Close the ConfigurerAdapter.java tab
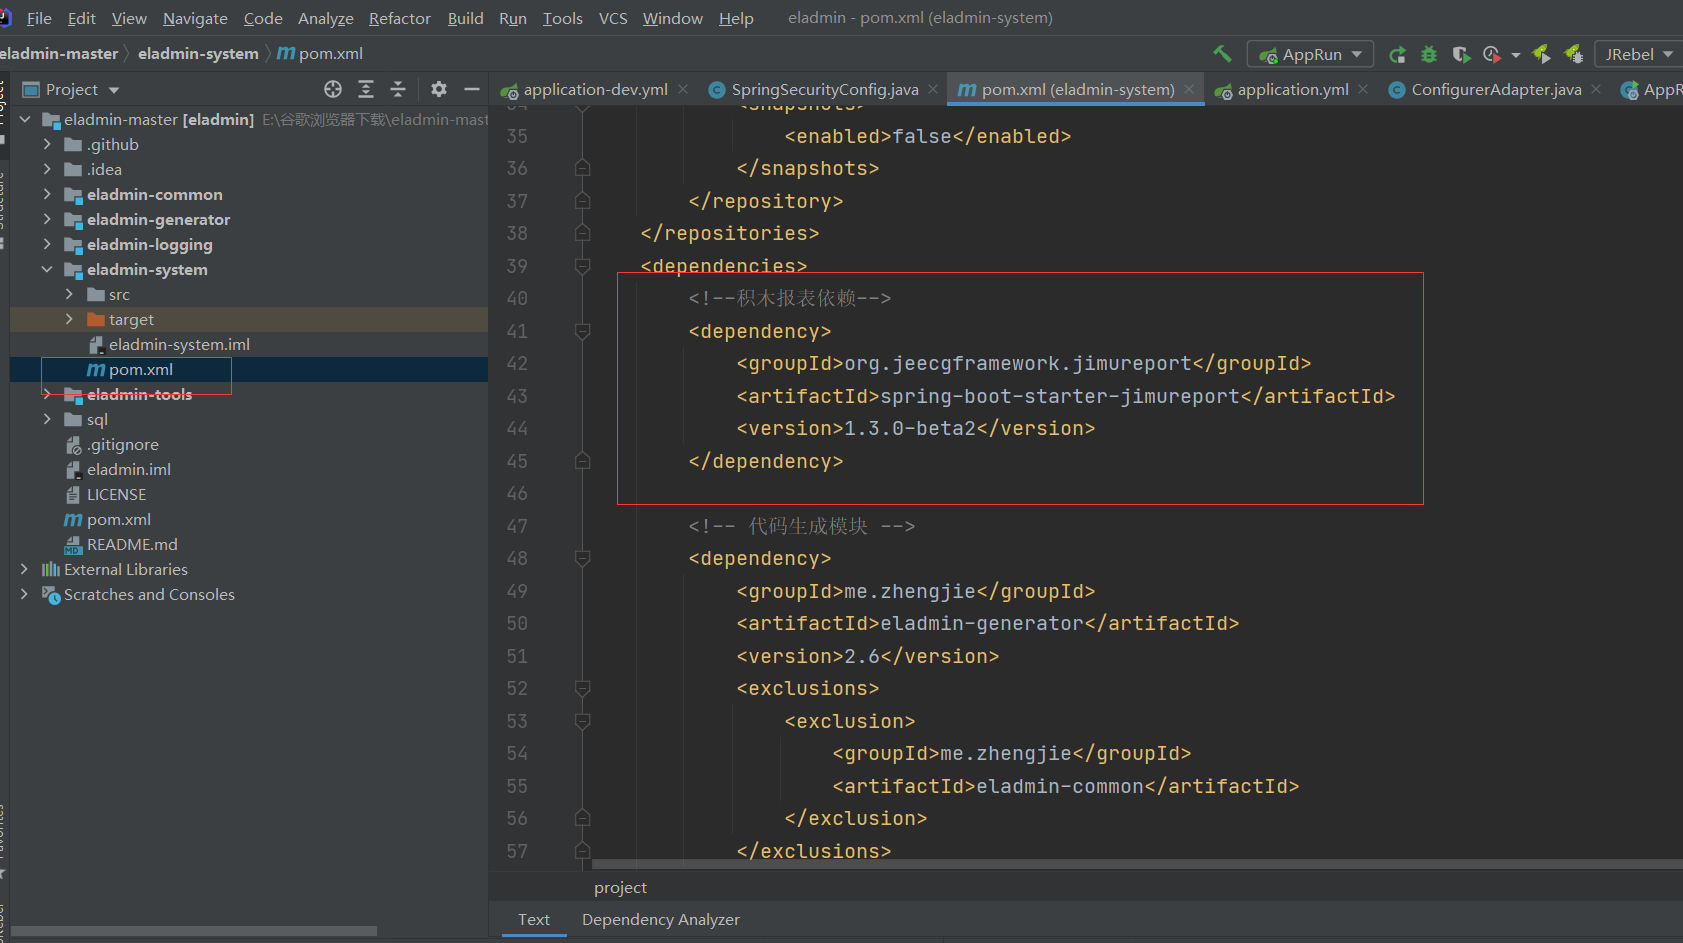 [1596, 89]
